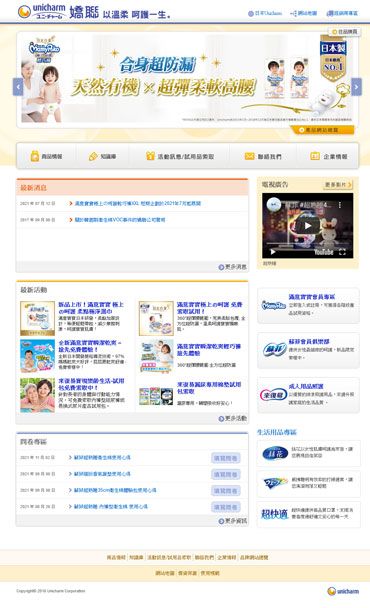Open the 活動訊息/試用品索取 navigation tab

[x=180, y=156]
